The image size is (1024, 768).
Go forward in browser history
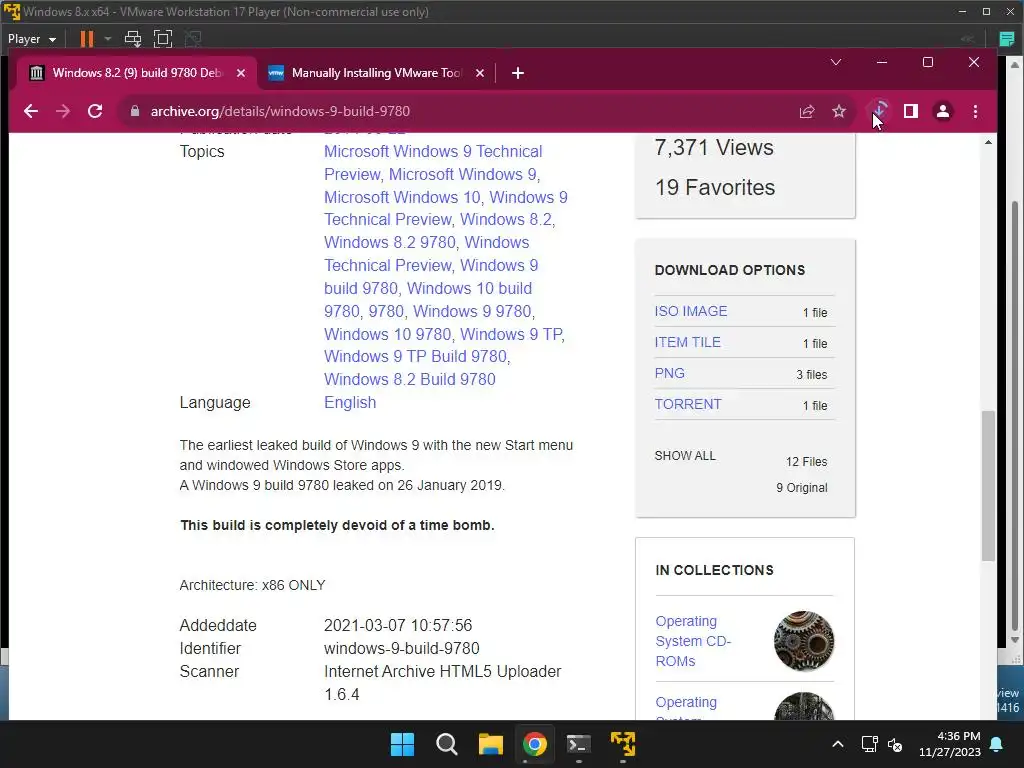pos(63,111)
